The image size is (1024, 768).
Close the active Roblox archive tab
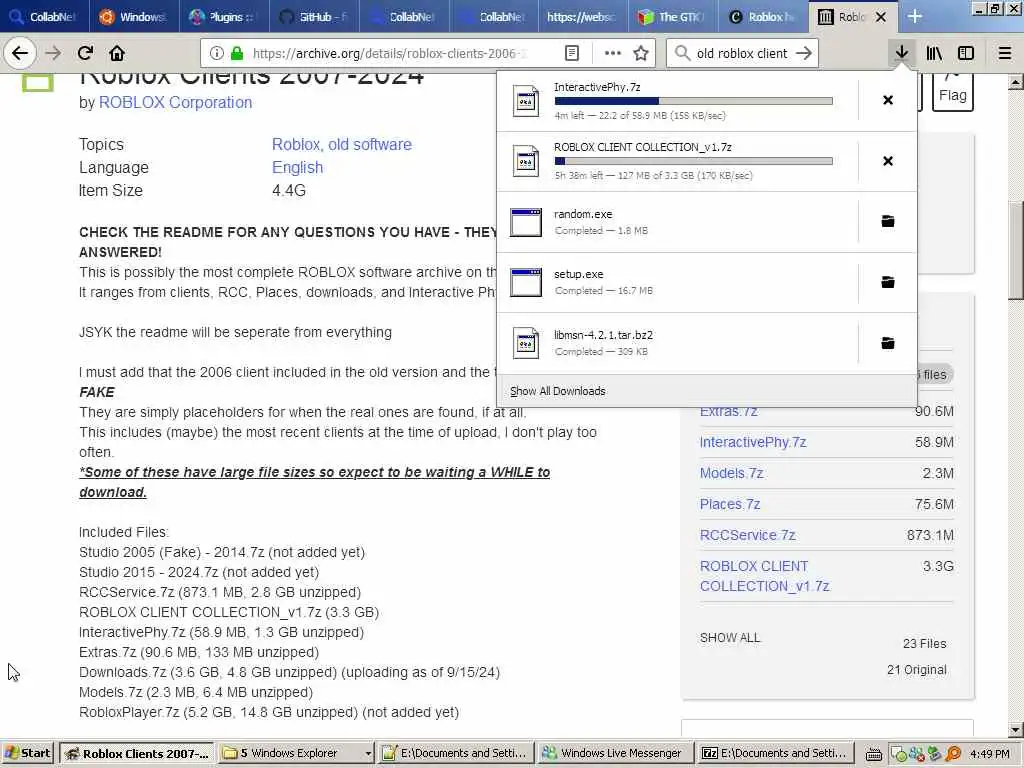[881, 17]
